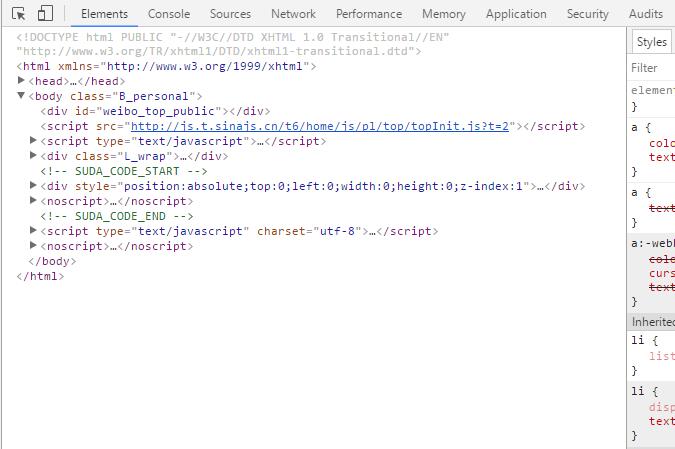Expand the noscript node after position:absolute div
The height and width of the screenshot is (449, 675).
(x=33, y=200)
